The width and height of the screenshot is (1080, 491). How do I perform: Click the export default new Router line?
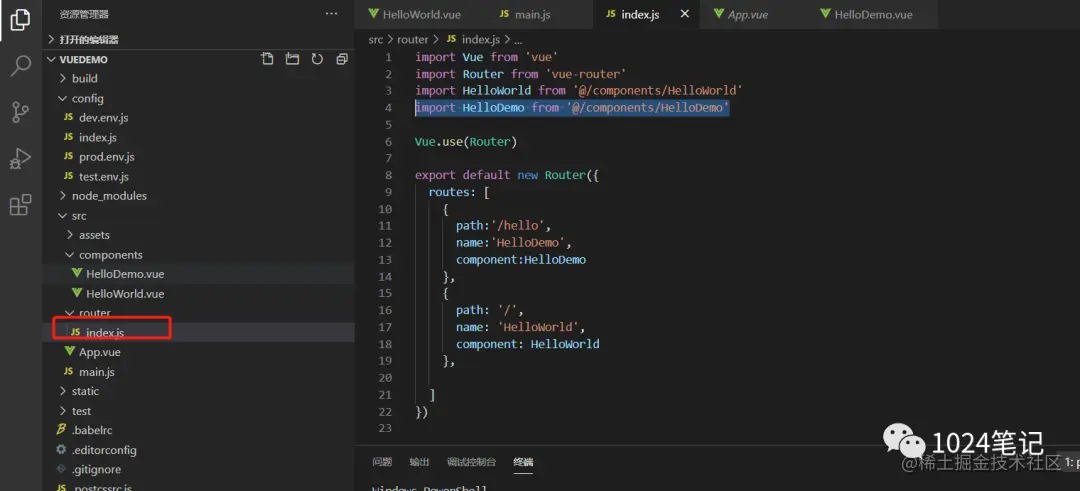click(x=507, y=176)
